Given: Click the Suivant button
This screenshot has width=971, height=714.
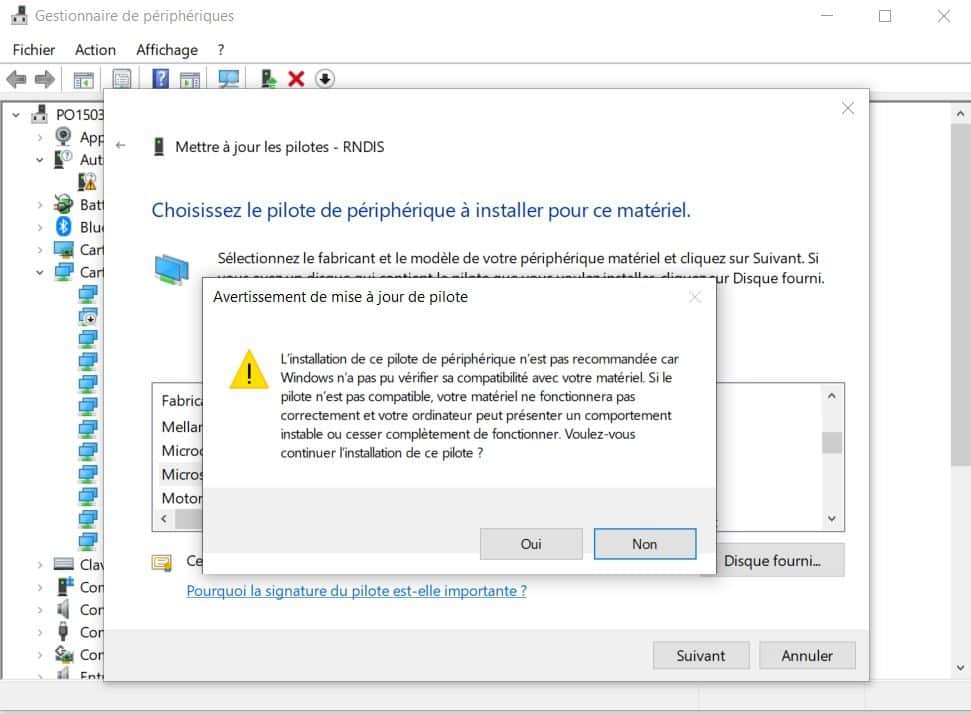Looking at the screenshot, I should (x=701, y=655).
